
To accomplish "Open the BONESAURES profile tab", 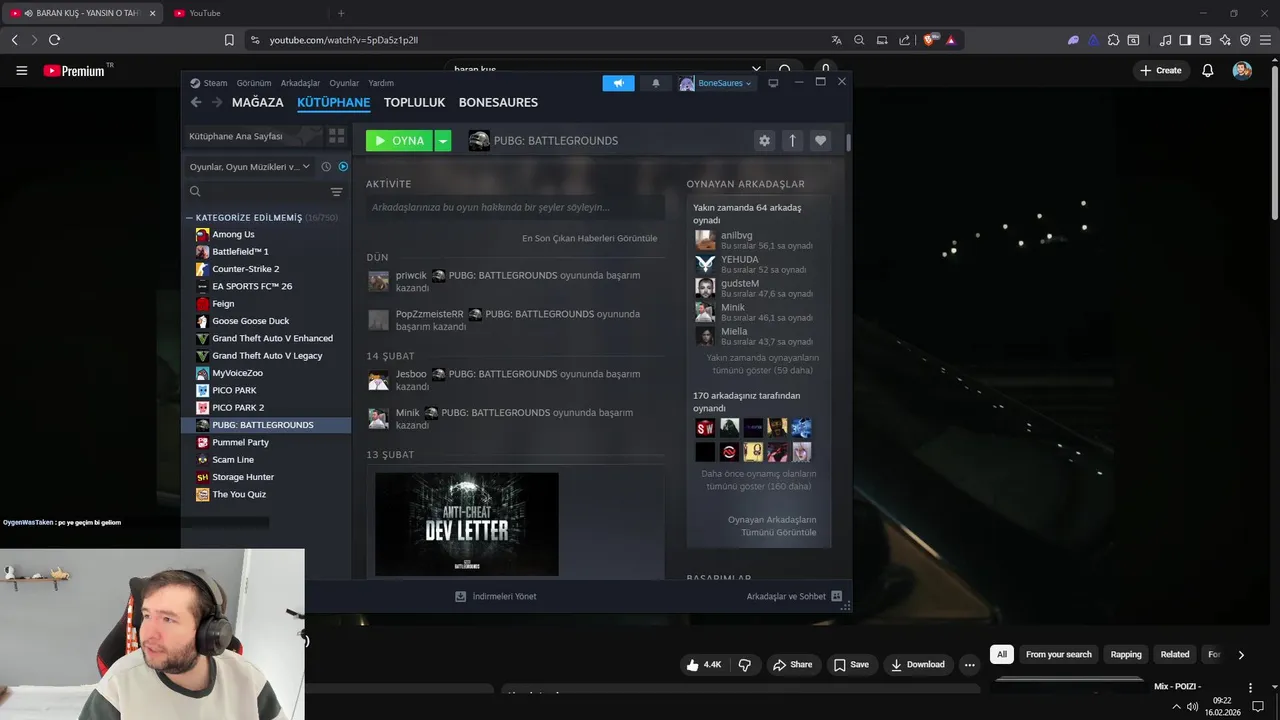I will pyautogui.click(x=498, y=102).
